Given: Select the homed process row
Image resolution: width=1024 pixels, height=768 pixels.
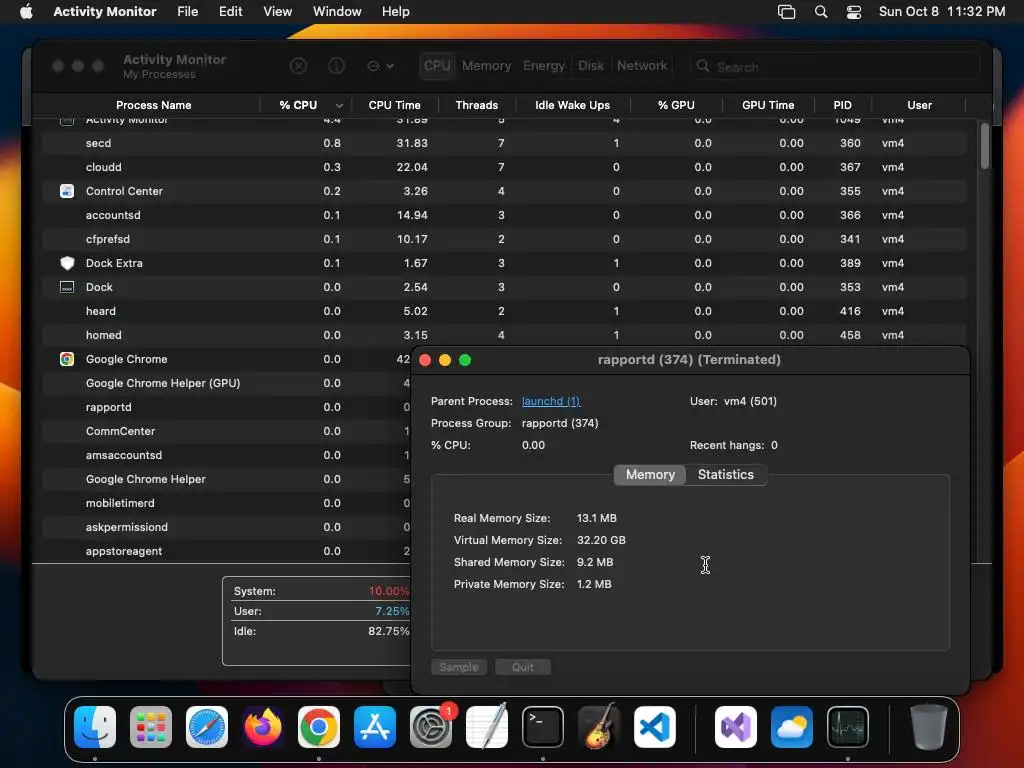Looking at the screenshot, I should pos(504,335).
